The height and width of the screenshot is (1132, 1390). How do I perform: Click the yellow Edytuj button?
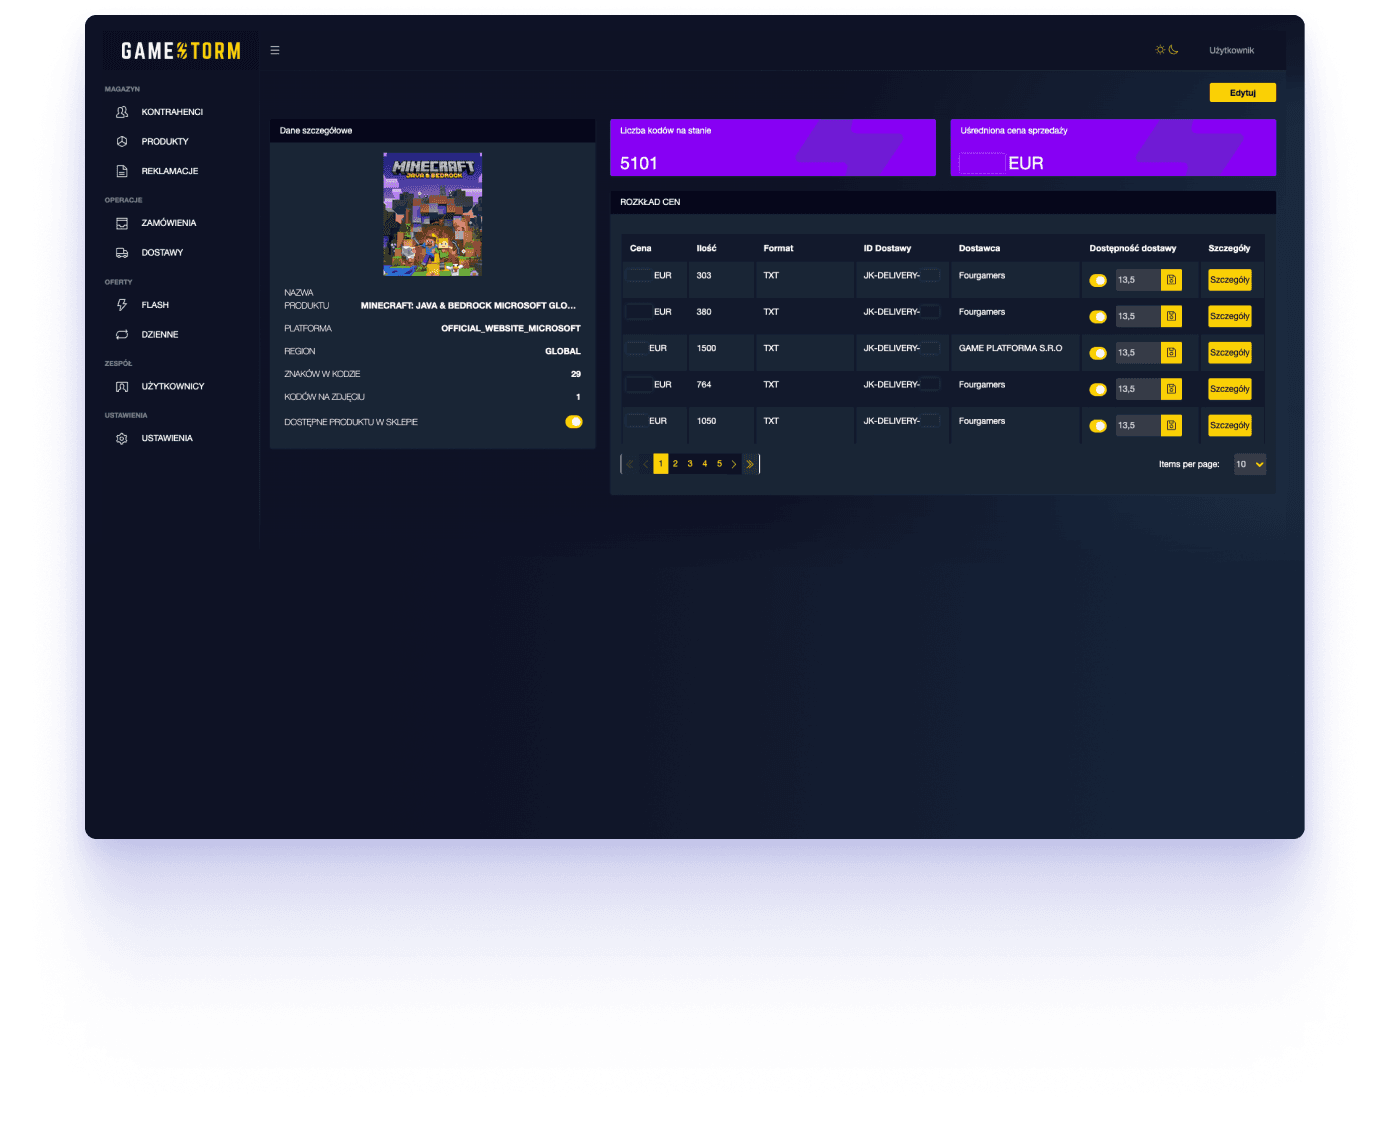click(x=1243, y=93)
